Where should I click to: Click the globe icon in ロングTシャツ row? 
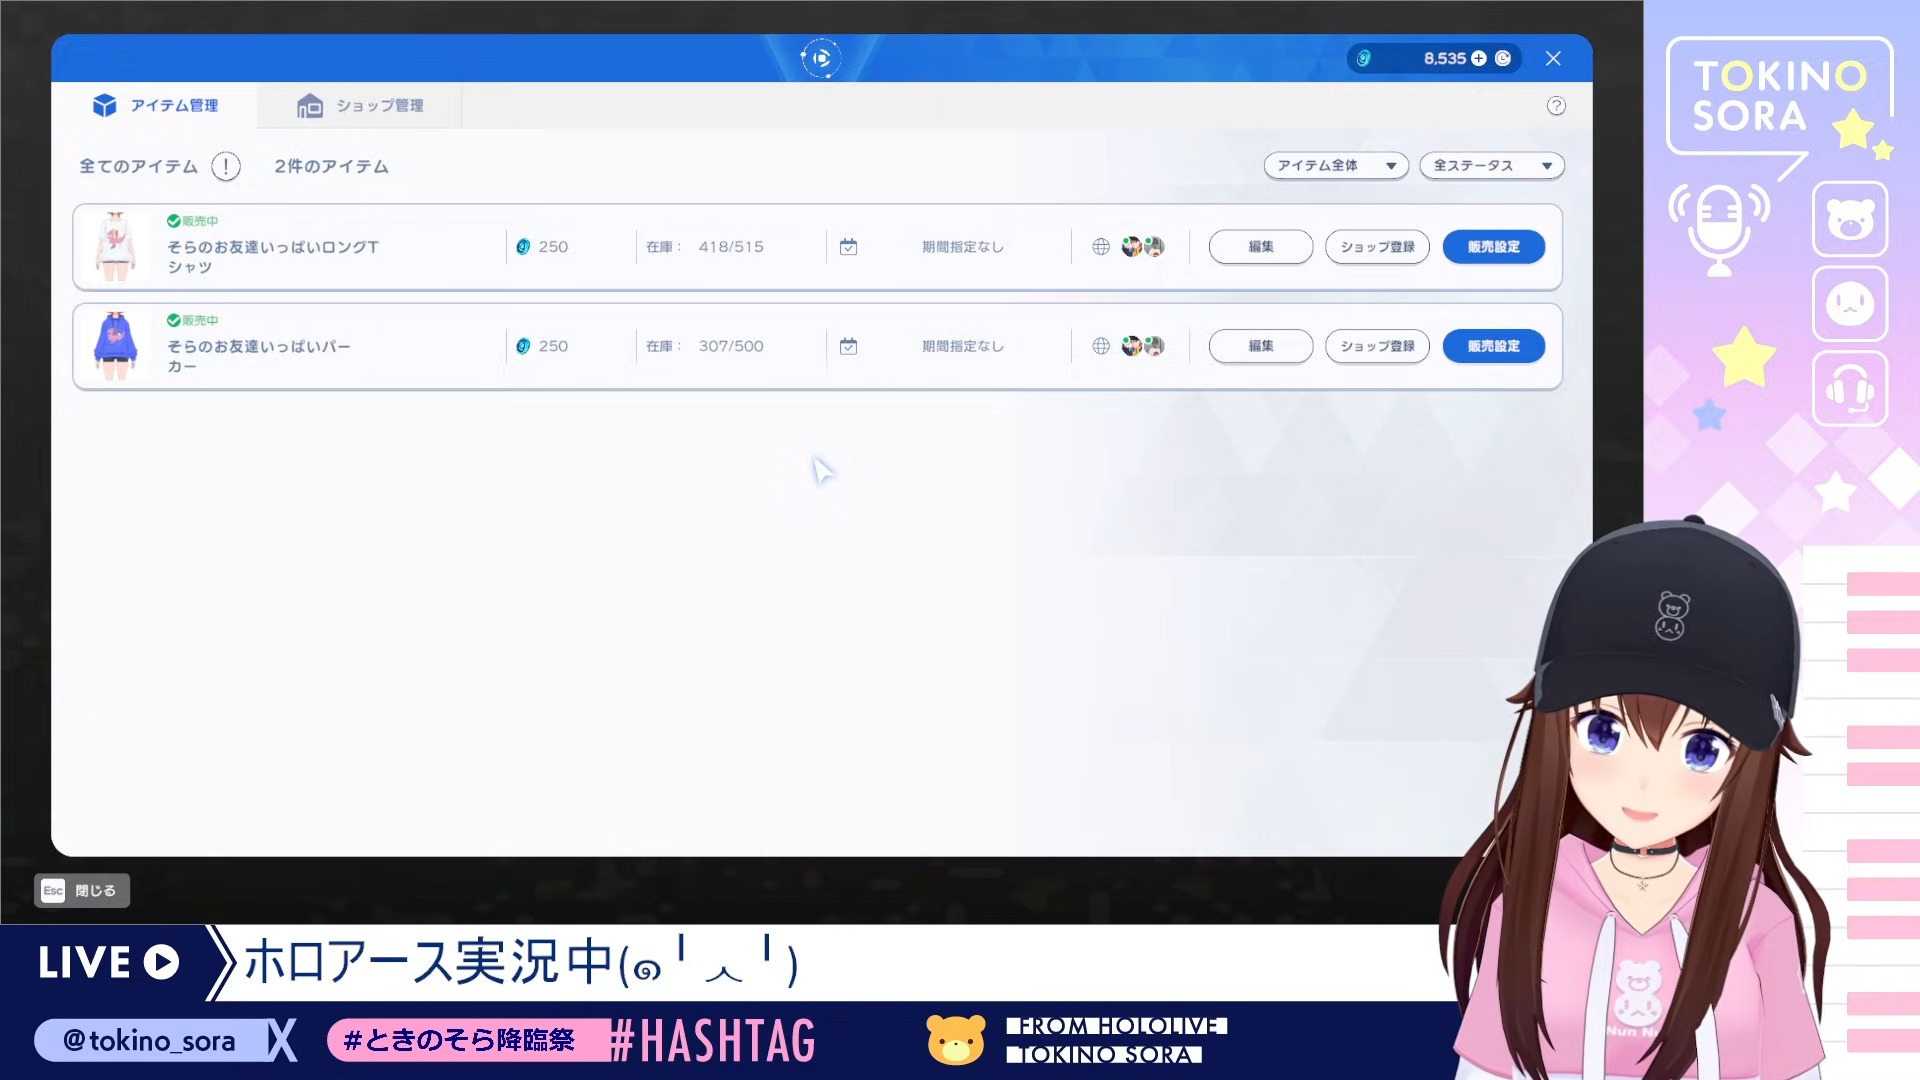click(x=1101, y=247)
